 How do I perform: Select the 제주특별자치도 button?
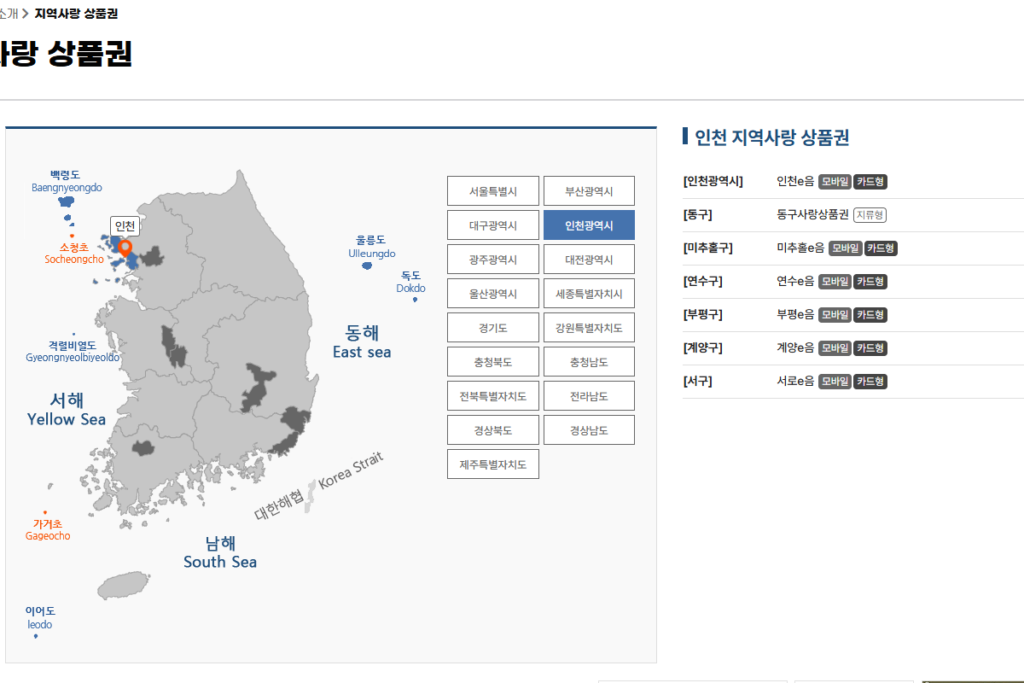point(492,464)
